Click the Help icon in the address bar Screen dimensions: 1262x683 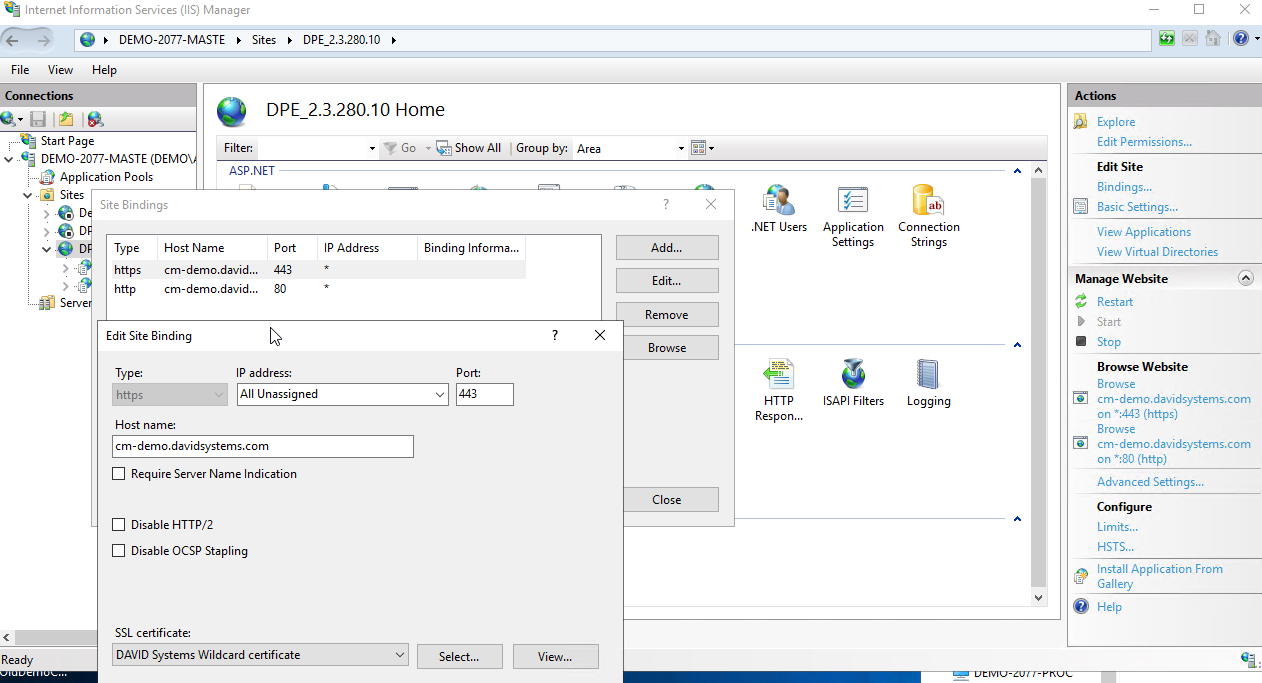tap(1241, 39)
